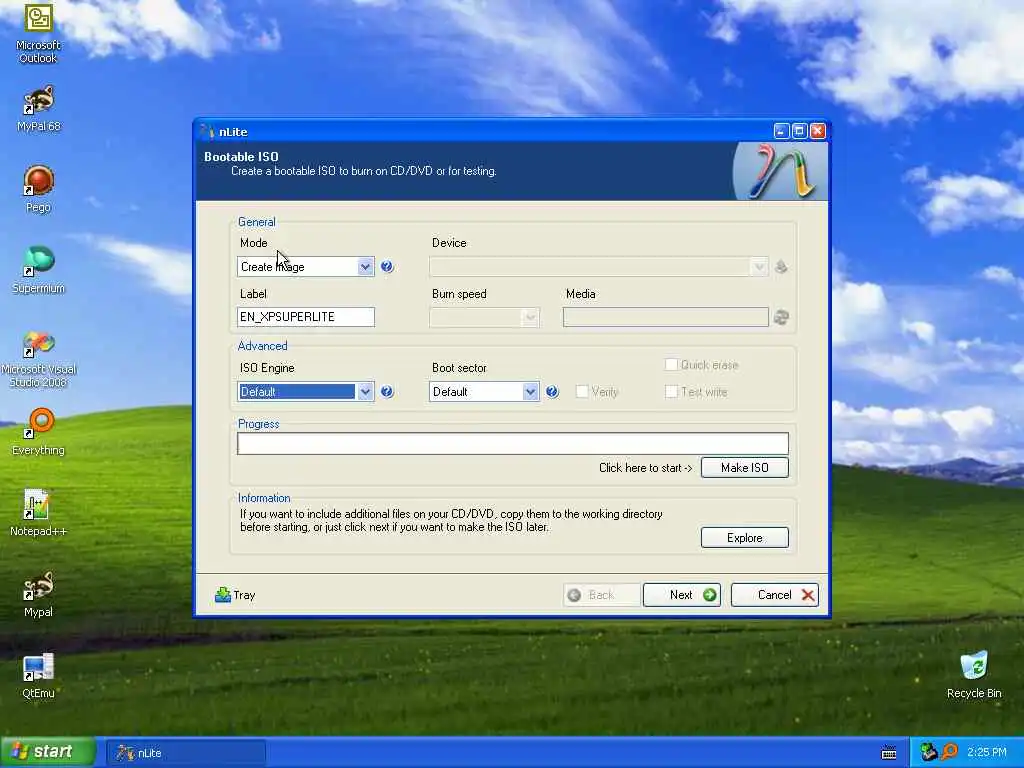Image resolution: width=1024 pixels, height=768 pixels.
Task: Open the Mode dropdown showing Create Image
Action: (306, 266)
